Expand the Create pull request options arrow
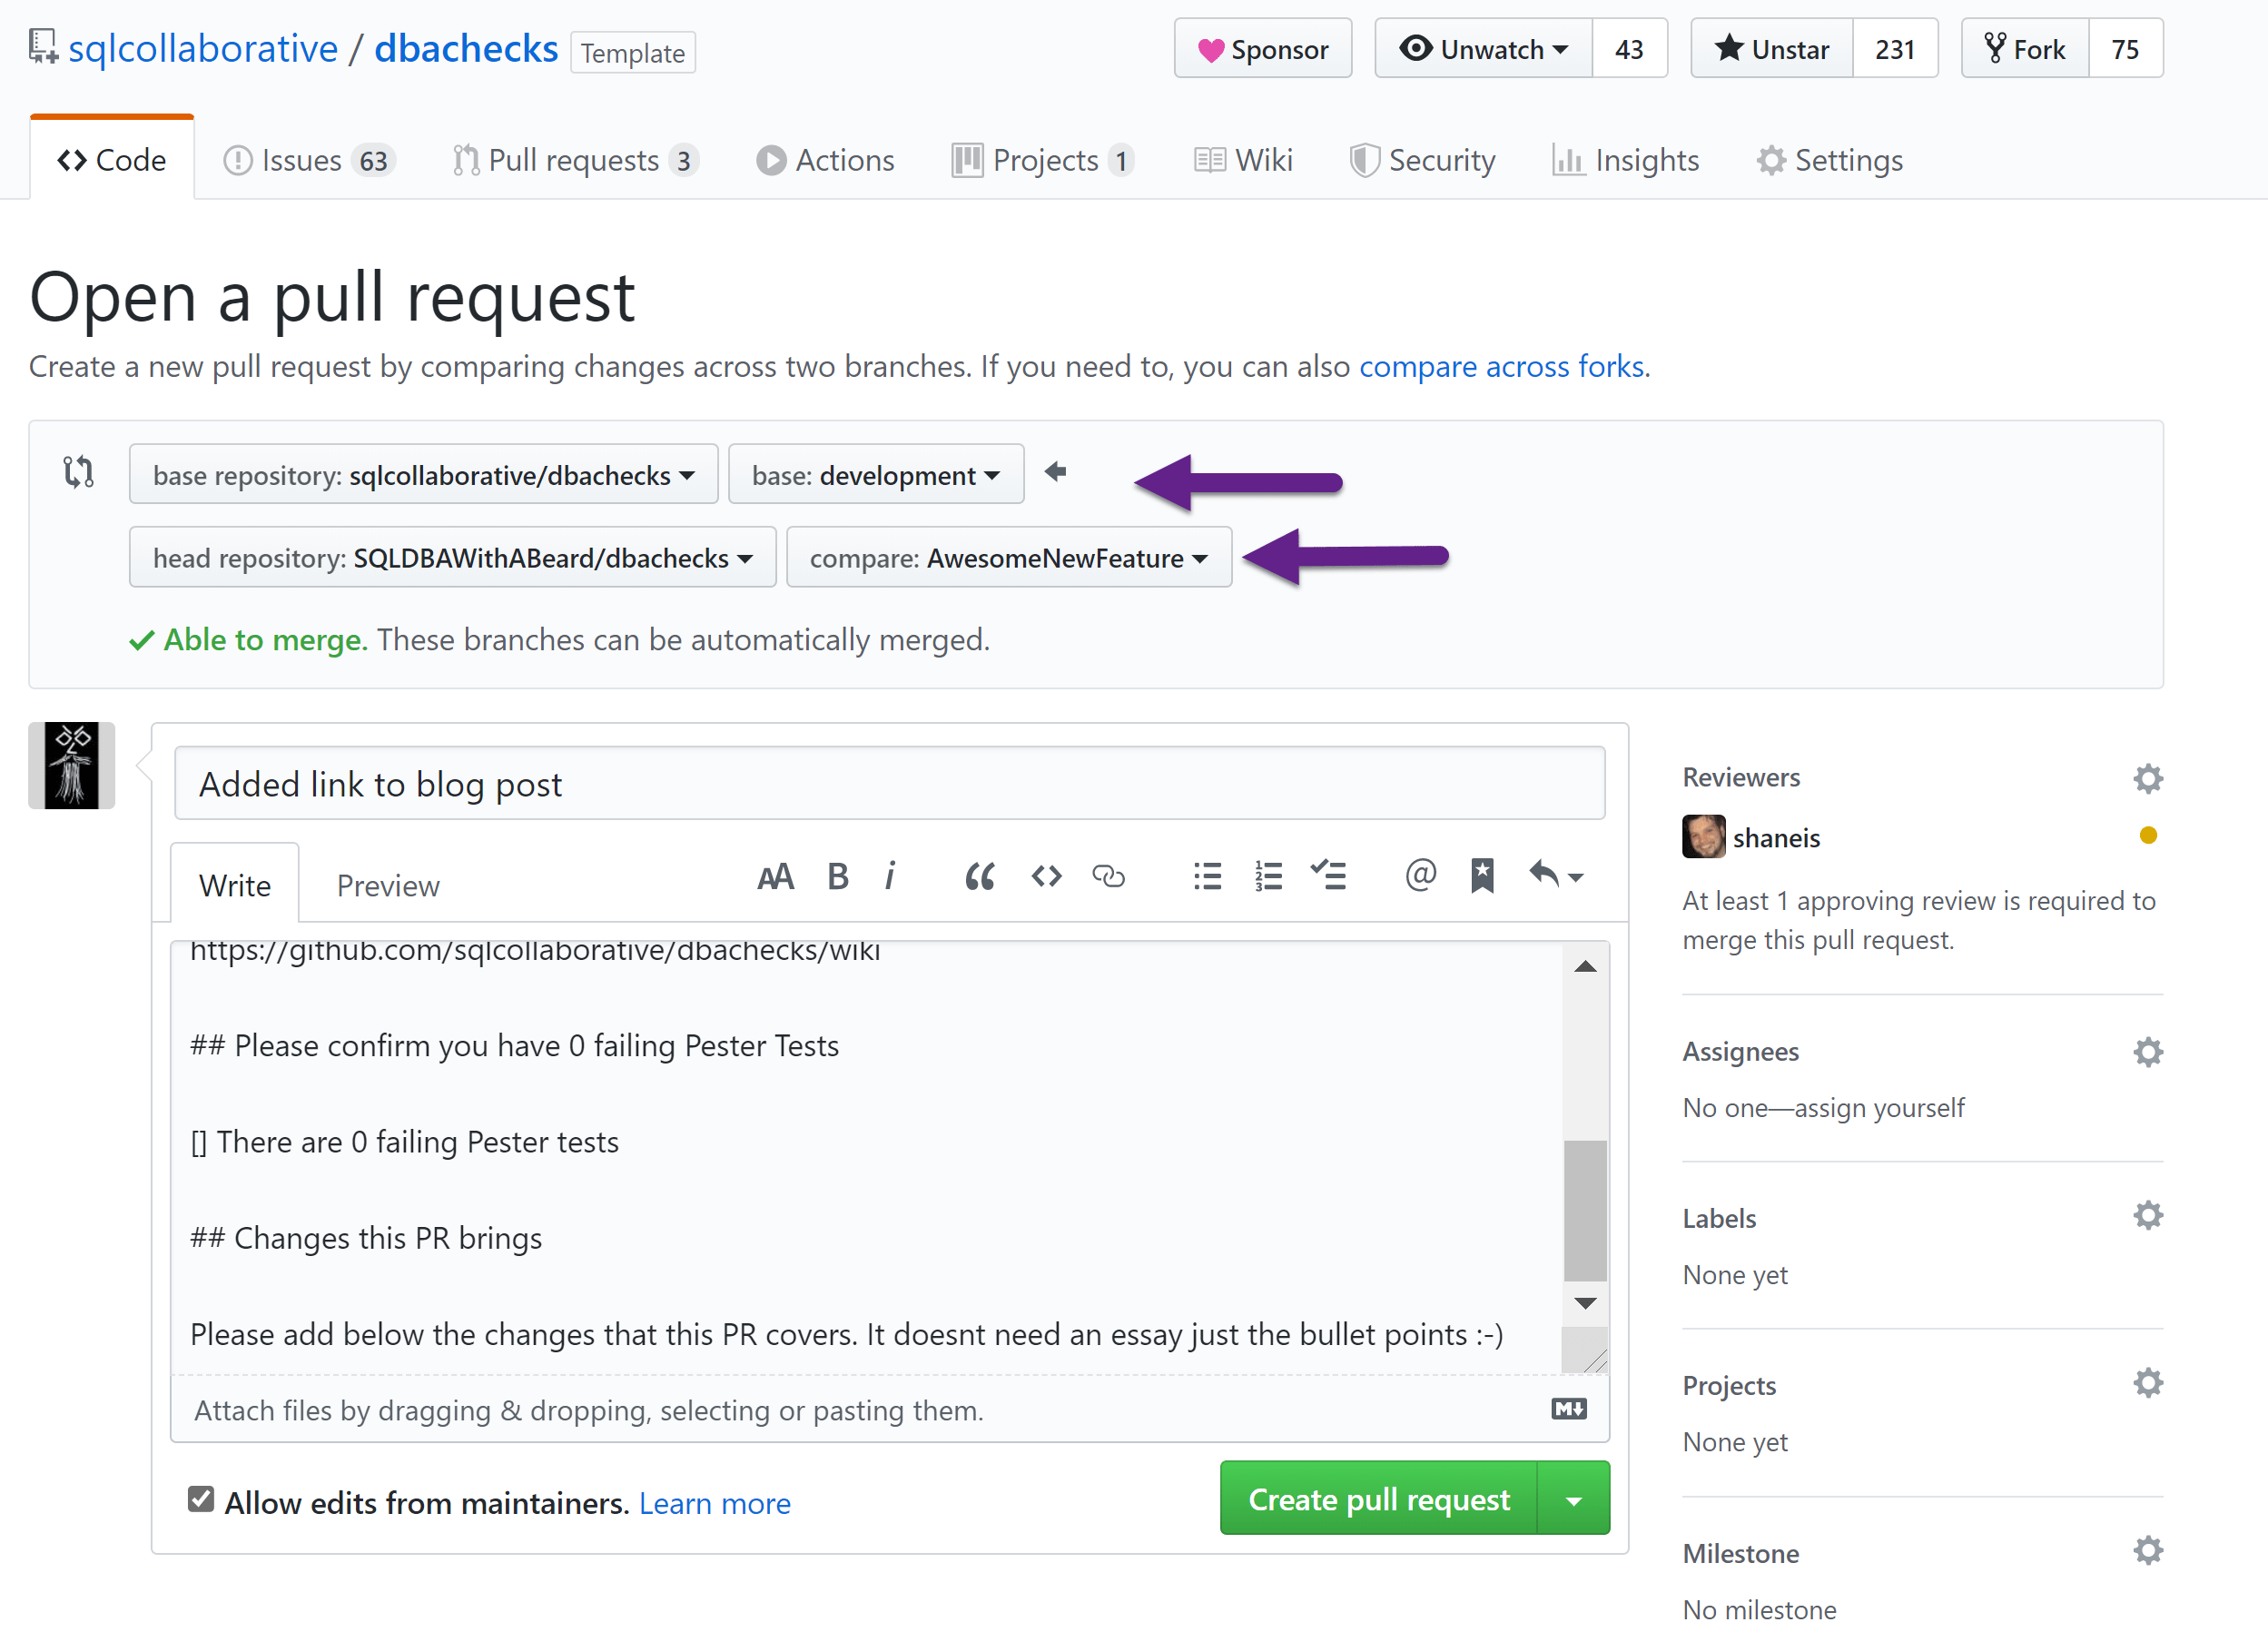This screenshot has height=1652, width=2268. pos(1573,1500)
